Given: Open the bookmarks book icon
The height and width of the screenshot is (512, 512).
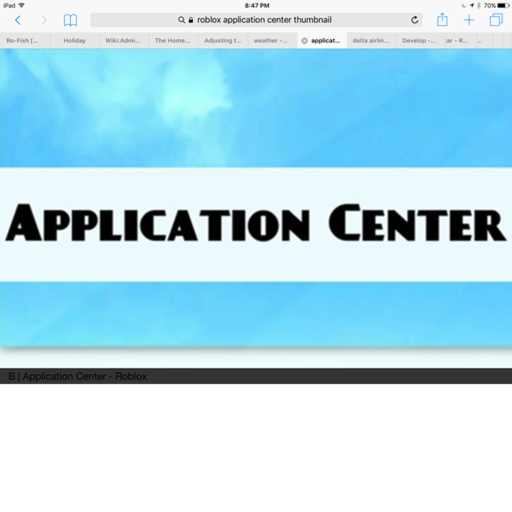Looking at the screenshot, I should (x=70, y=20).
